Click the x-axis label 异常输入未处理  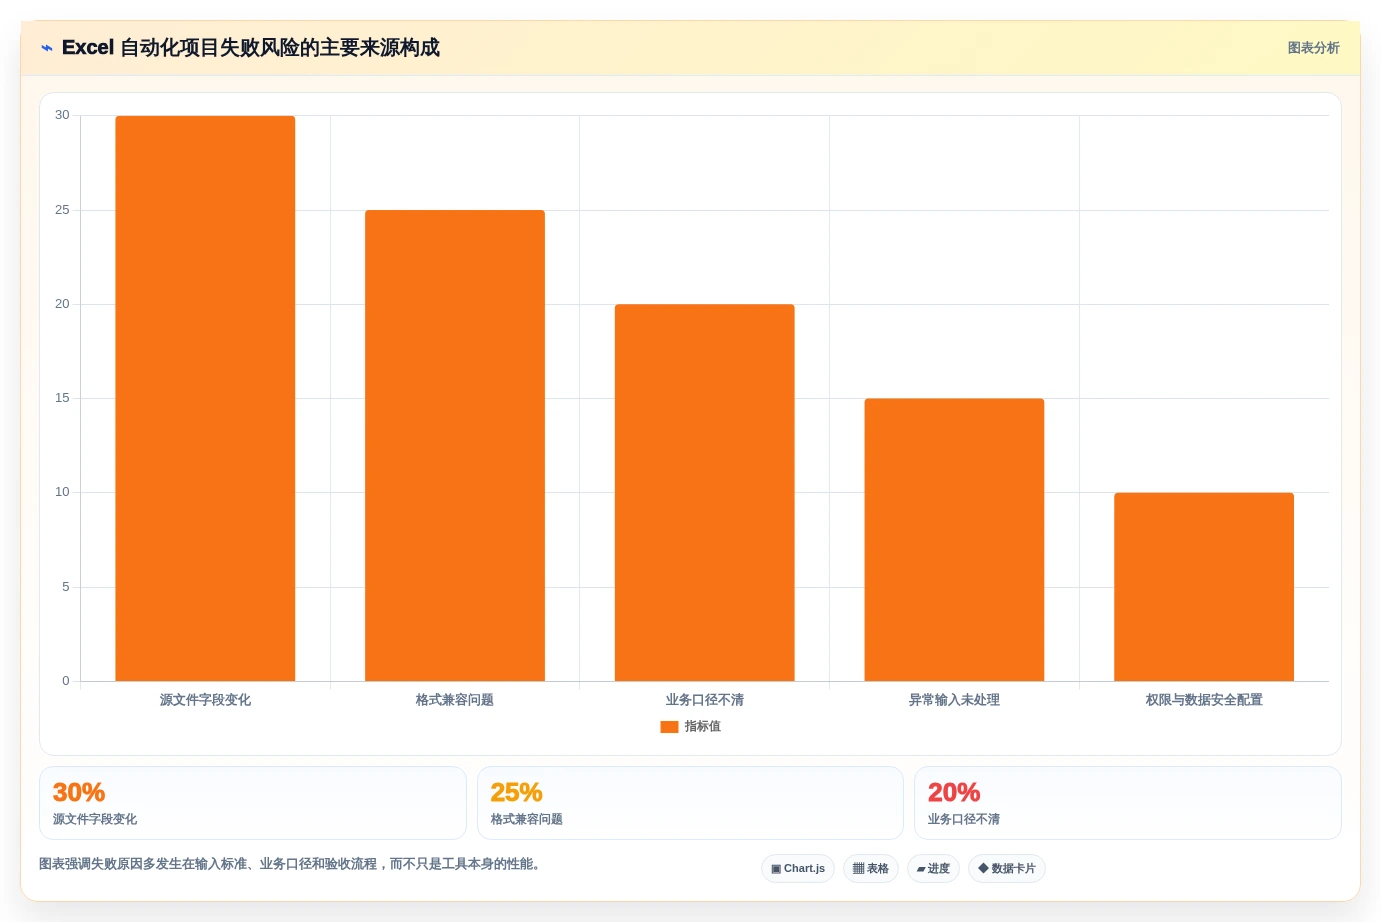click(x=954, y=700)
